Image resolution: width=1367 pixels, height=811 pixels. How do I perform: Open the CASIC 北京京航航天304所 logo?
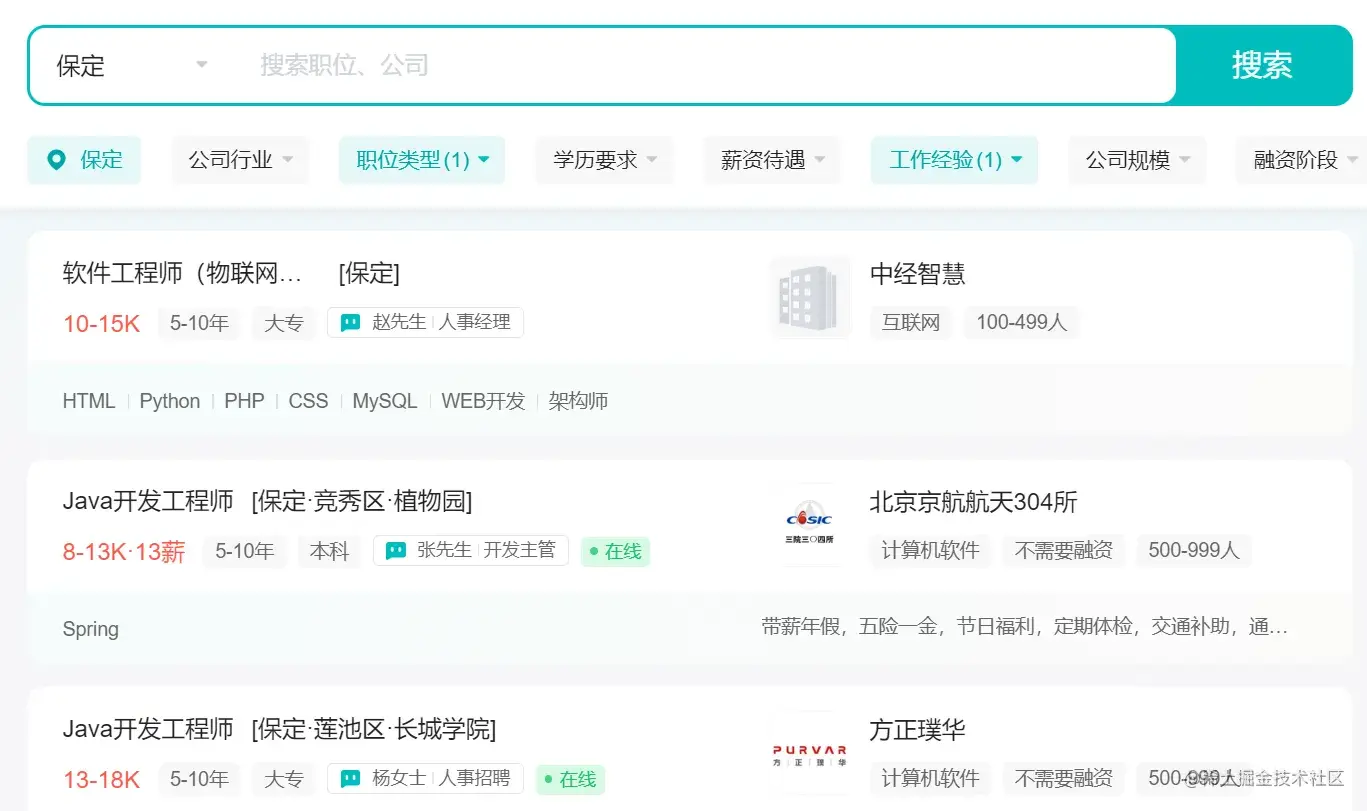tap(810, 525)
